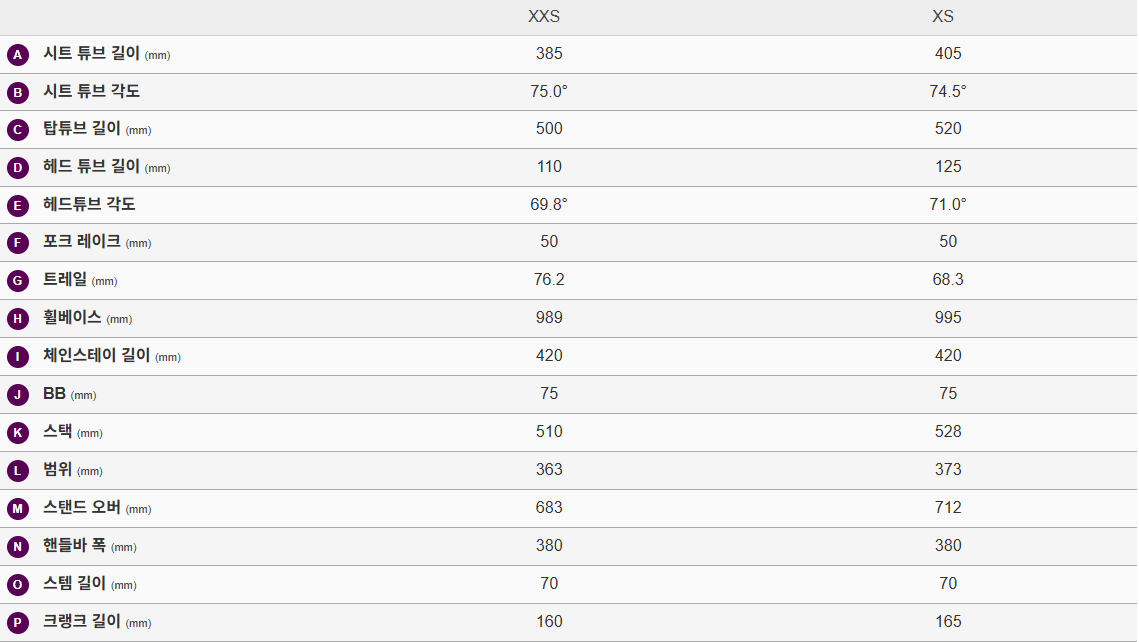Click the 핸들바 폭 row label

75,545
